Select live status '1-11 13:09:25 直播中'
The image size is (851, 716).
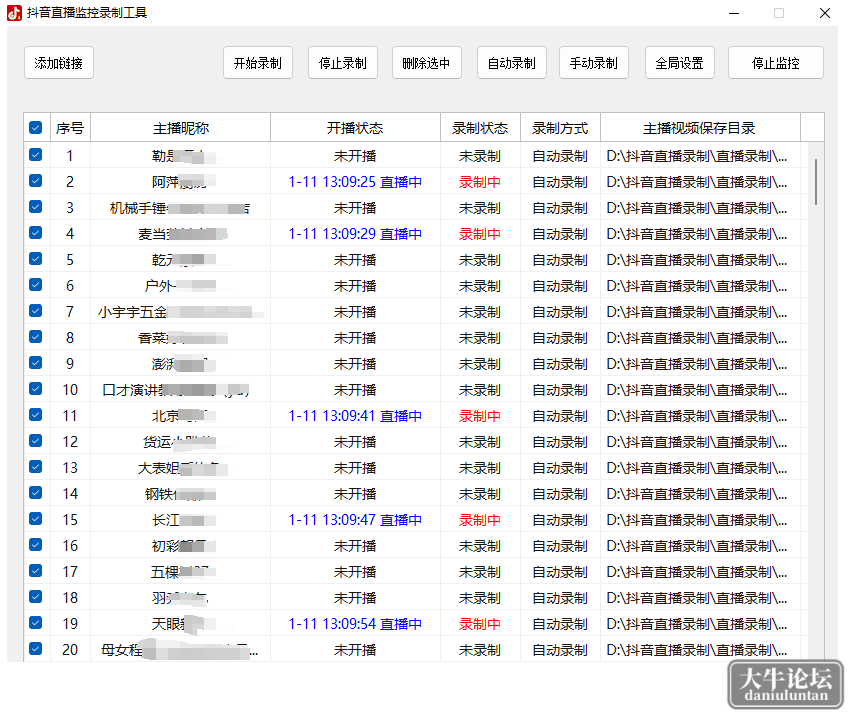click(x=355, y=182)
